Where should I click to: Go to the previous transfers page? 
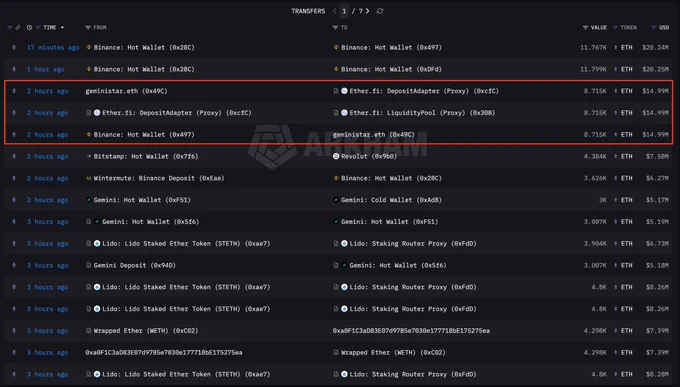click(334, 11)
